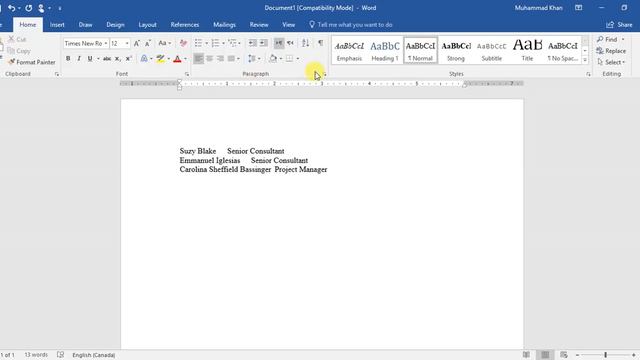640x360 pixels.
Task: Open the Design tab
Action: 115,24
